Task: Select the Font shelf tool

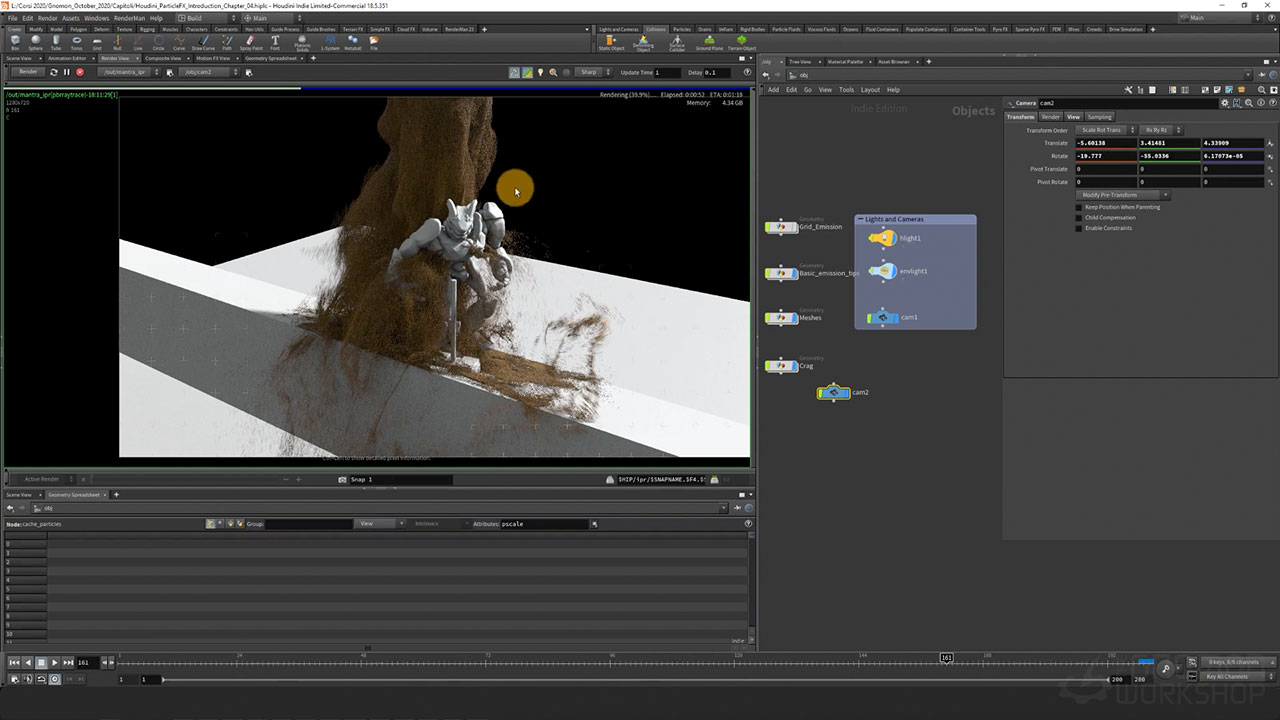Action: pos(275,42)
